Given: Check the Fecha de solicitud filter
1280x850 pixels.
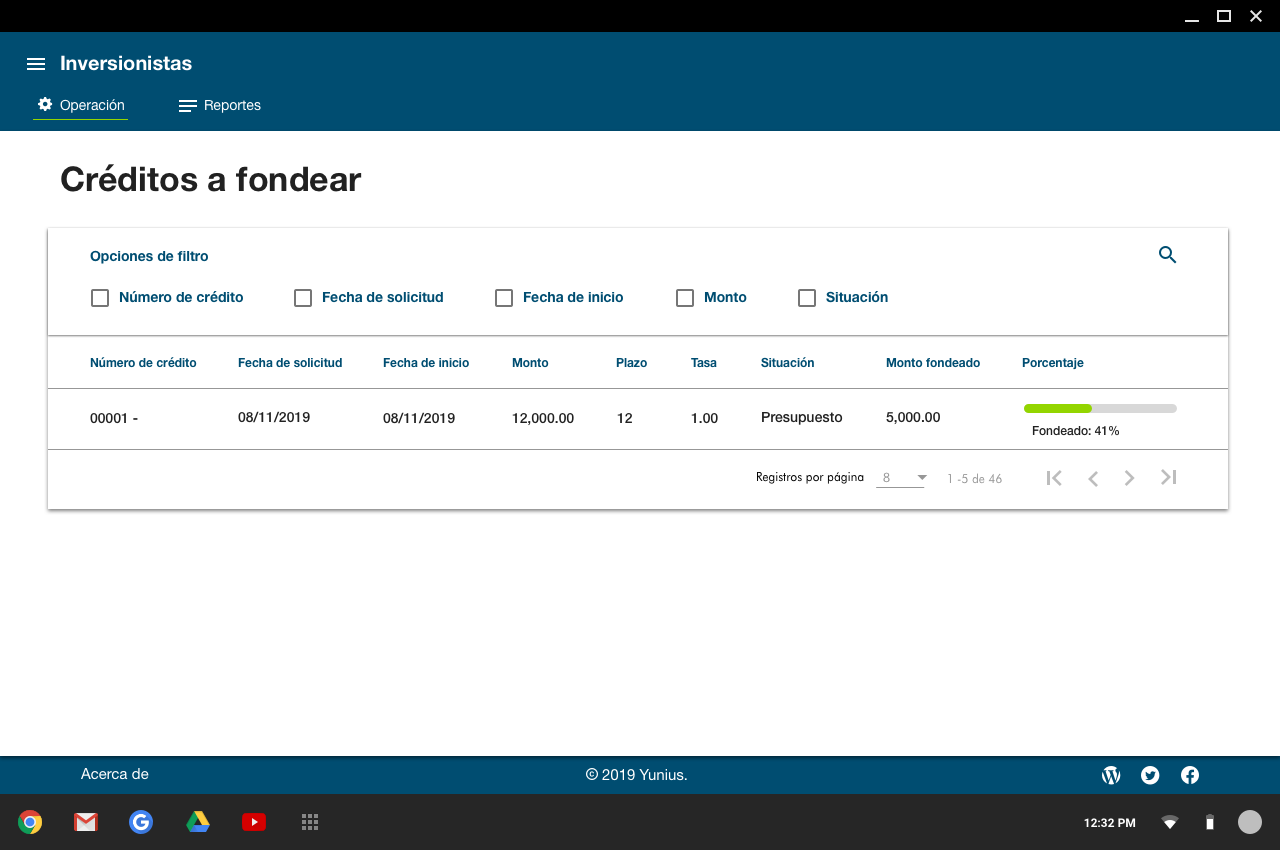Looking at the screenshot, I should coord(303,298).
